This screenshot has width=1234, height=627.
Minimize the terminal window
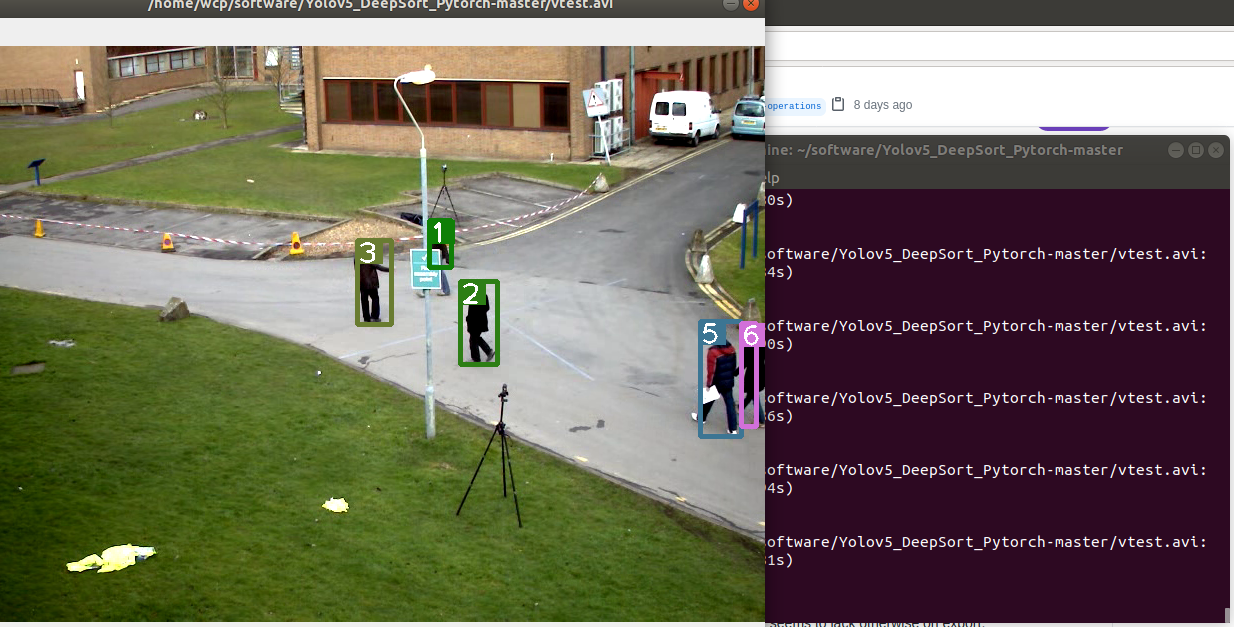[x=1175, y=149]
